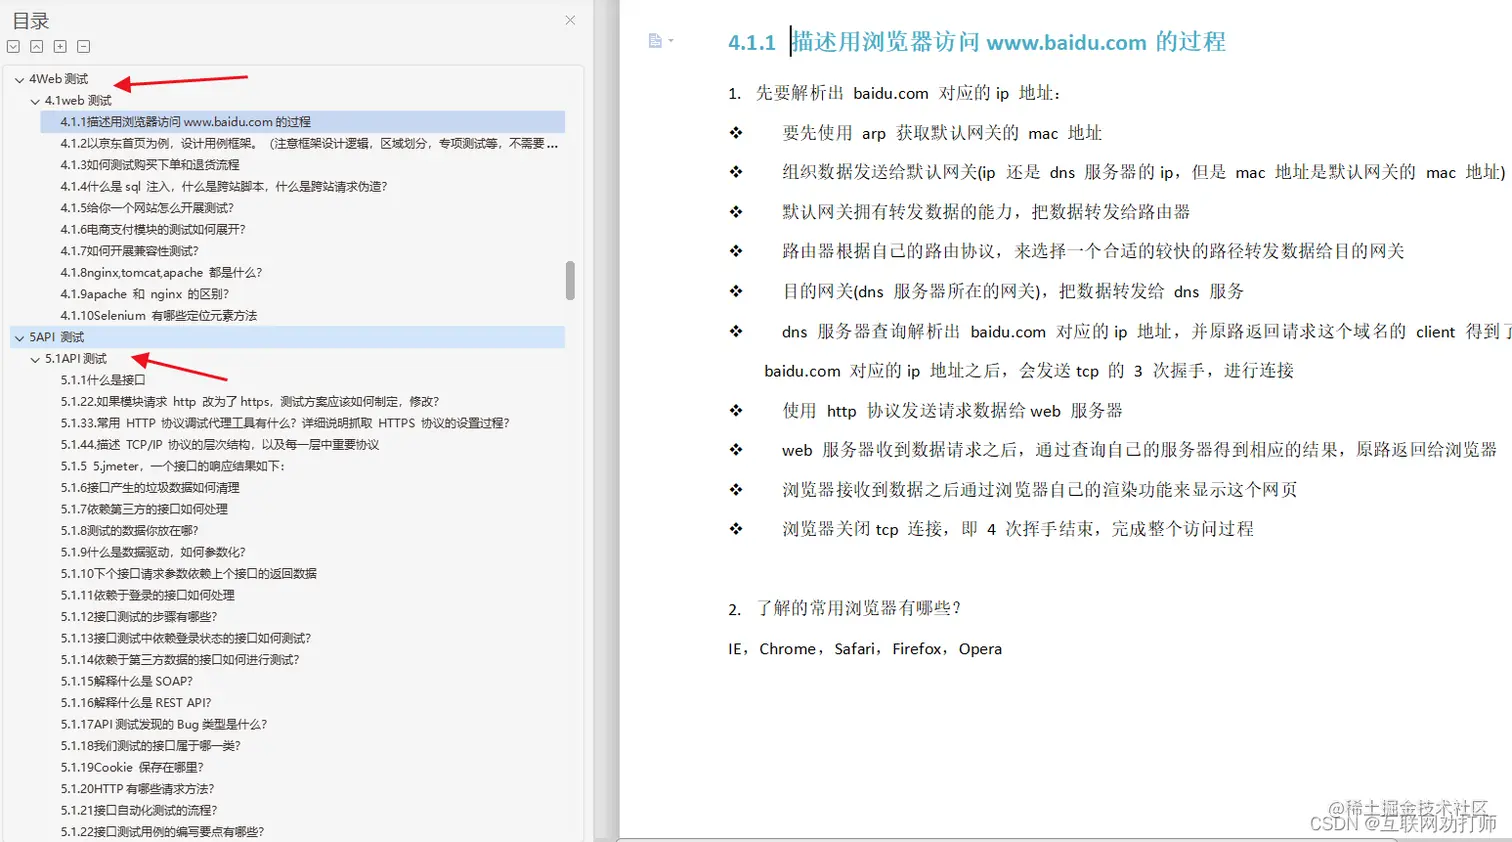Collapse the 5.1API 测试 subsection chevron
The height and width of the screenshot is (842, 1512).
tap(35, 359)
